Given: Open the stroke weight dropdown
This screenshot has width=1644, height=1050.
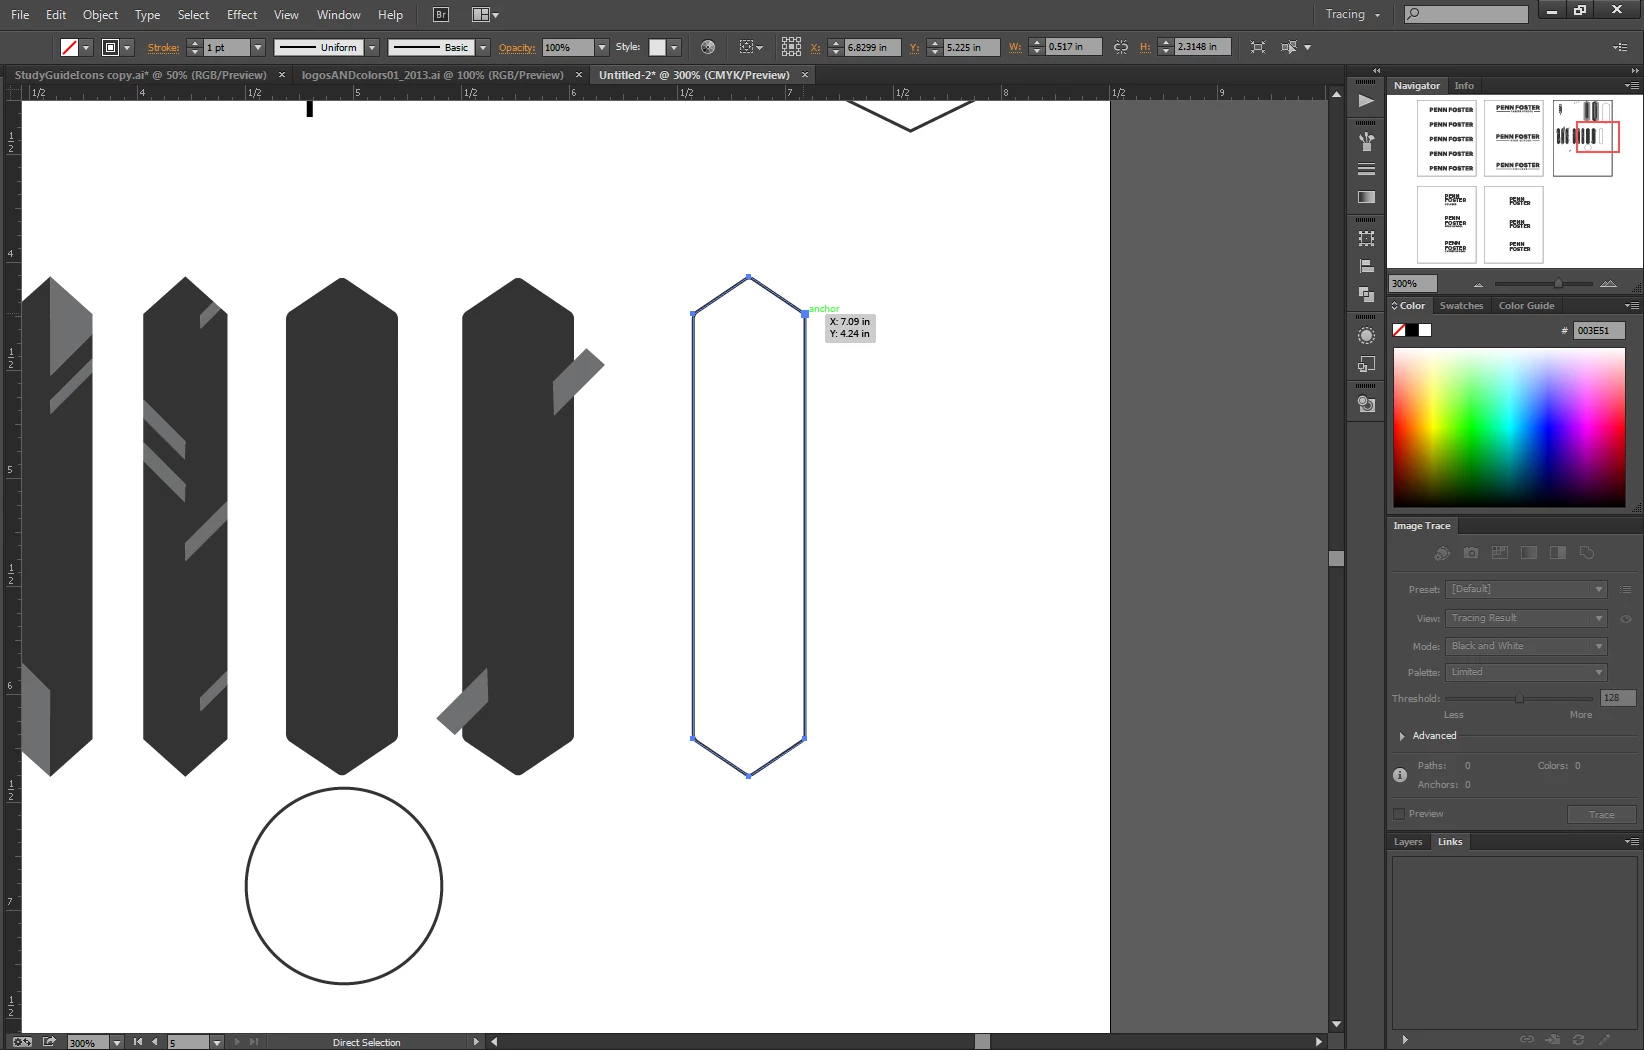Looking at the screenshot, I should pos(258,47).
